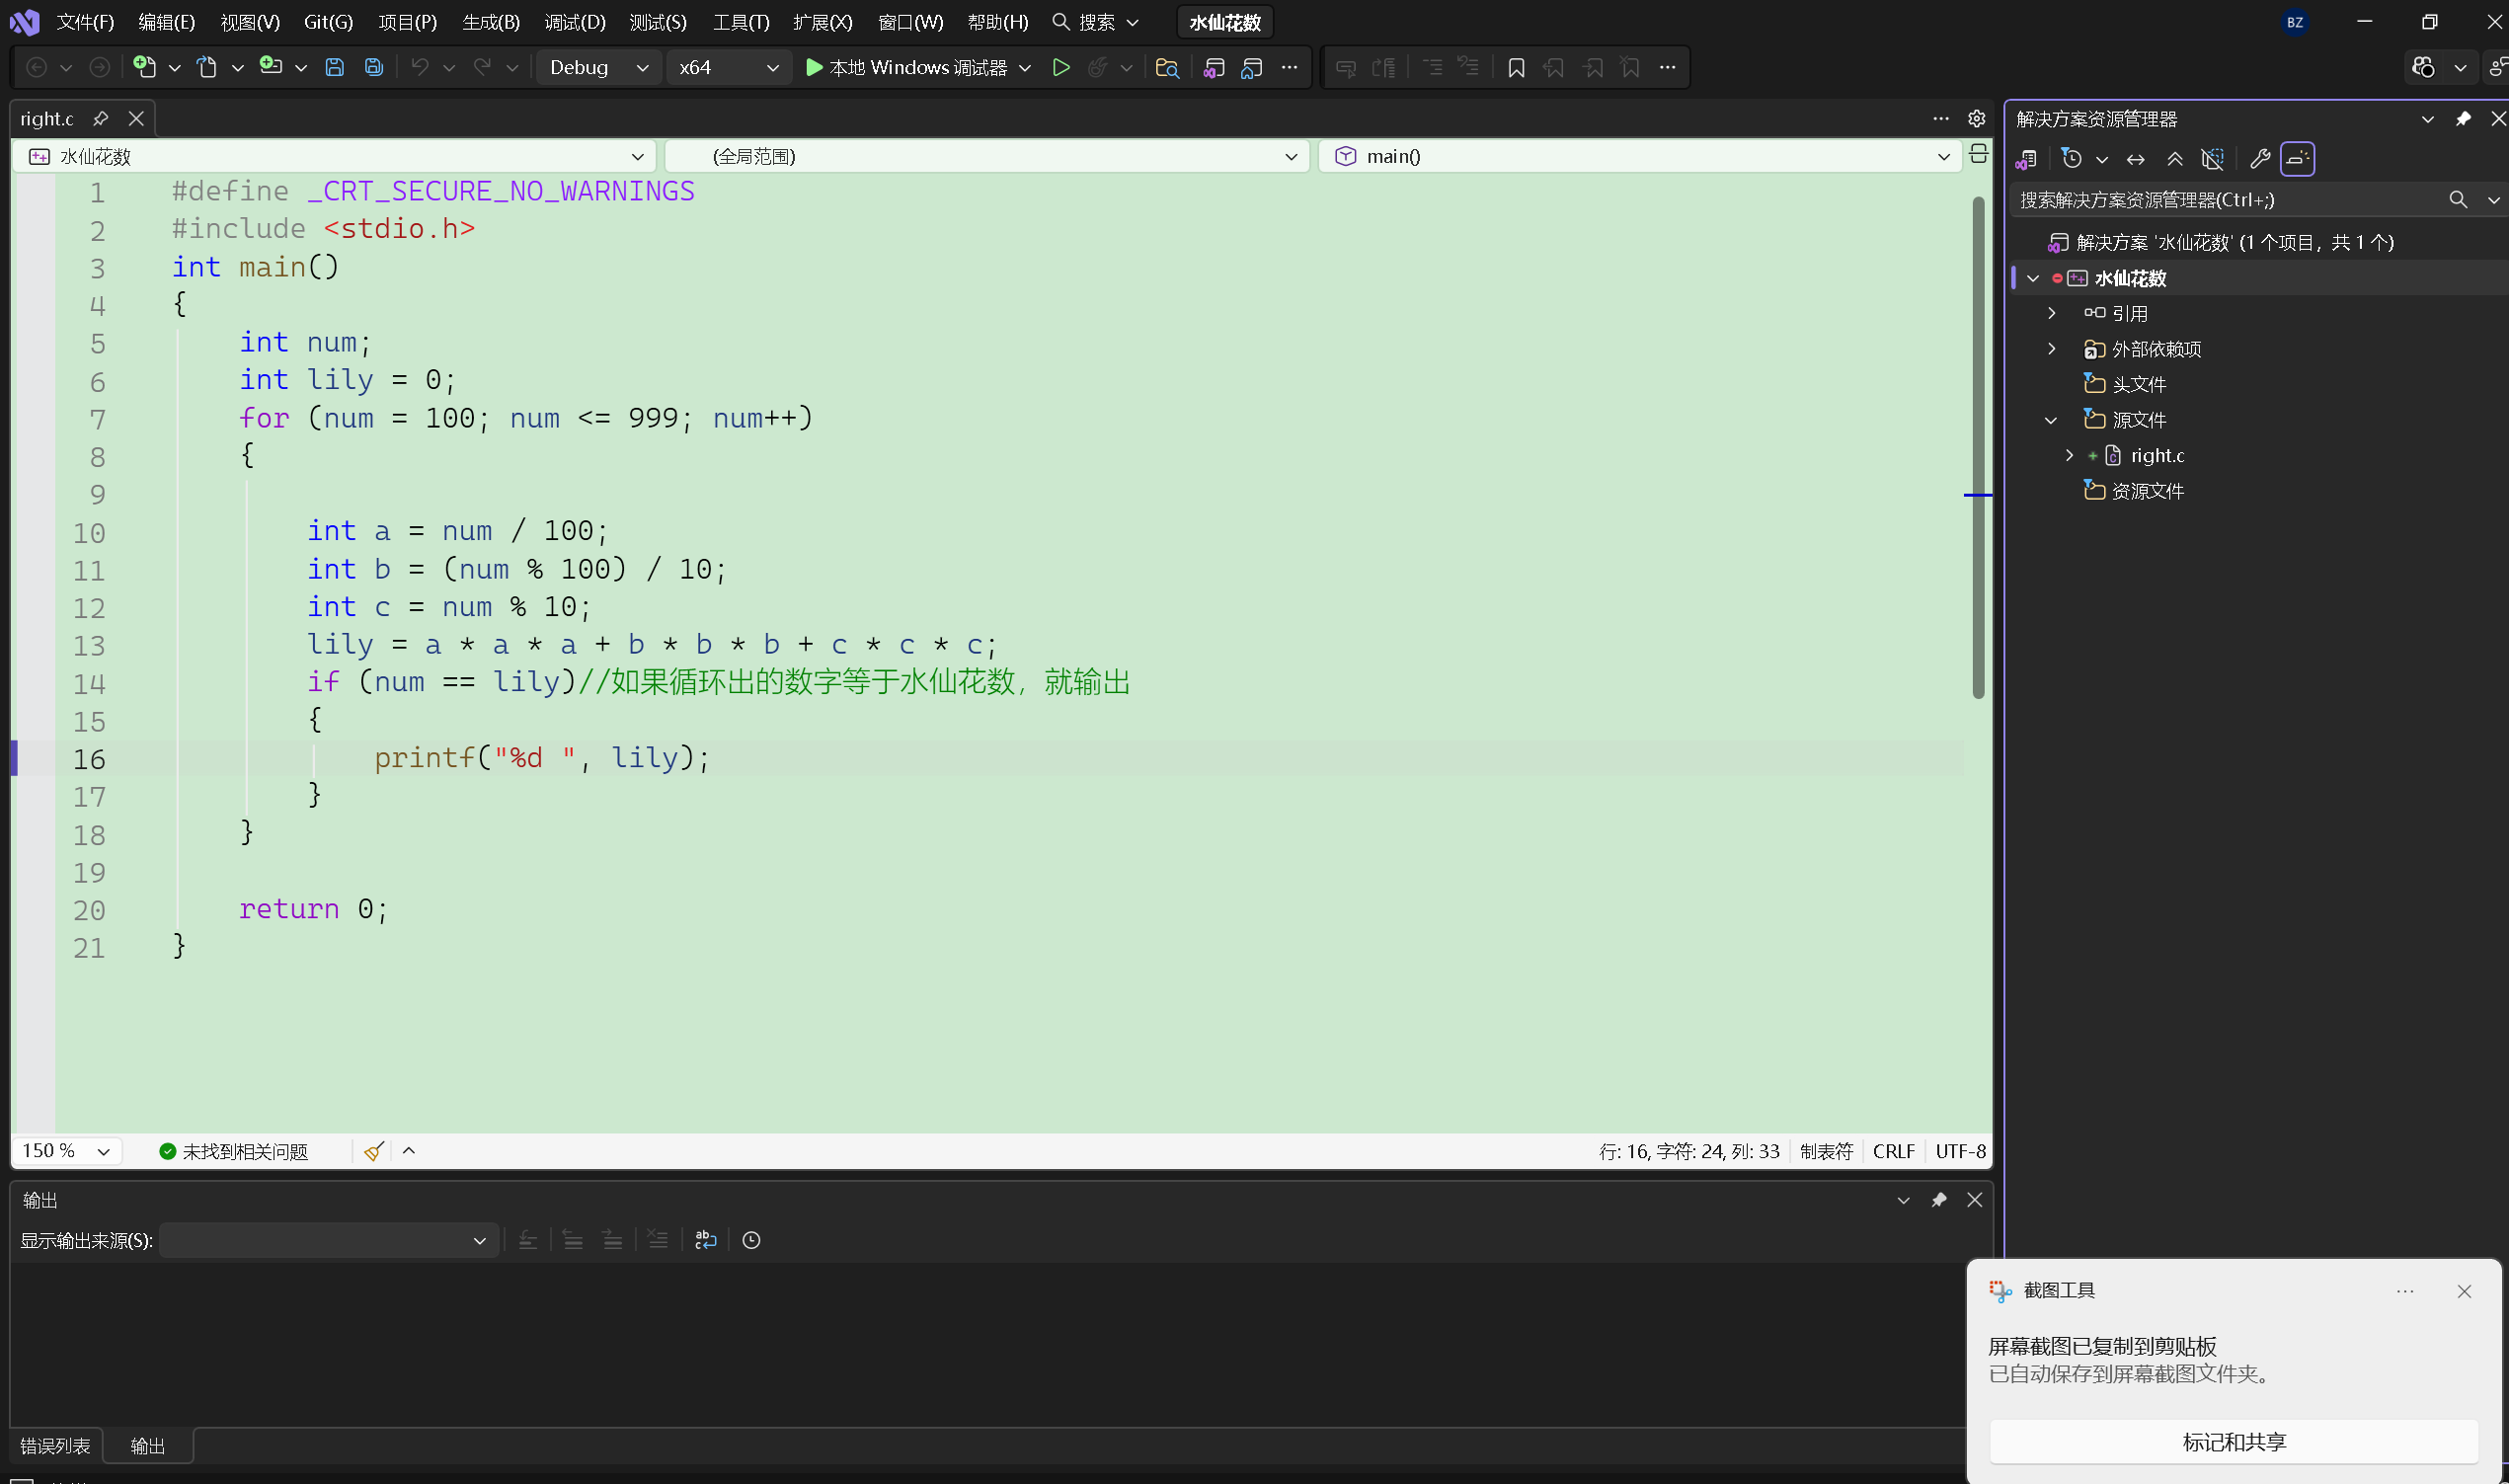
Task: Open the 150 % zoom level dropdown
Action: click(x=66, y=1151)
